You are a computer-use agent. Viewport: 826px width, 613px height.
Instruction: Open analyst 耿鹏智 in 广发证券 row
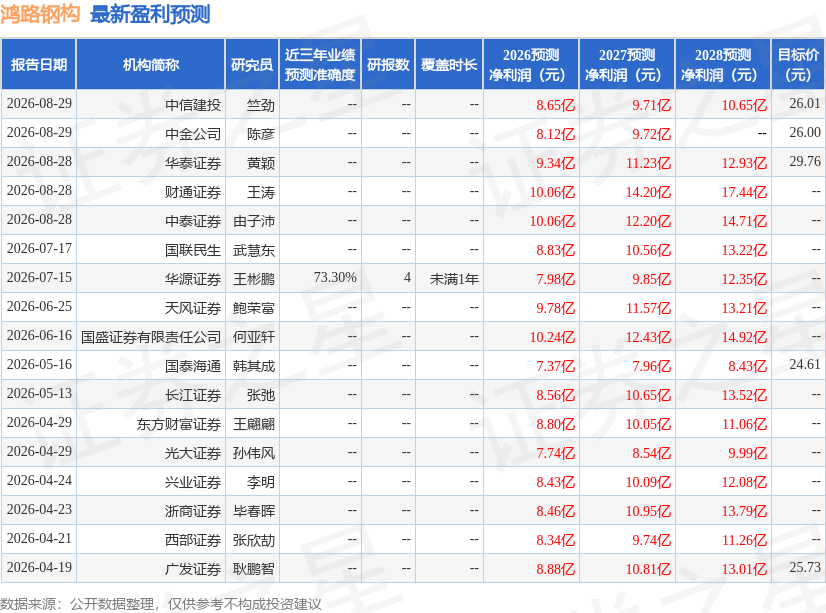click(x=254, y=569)
